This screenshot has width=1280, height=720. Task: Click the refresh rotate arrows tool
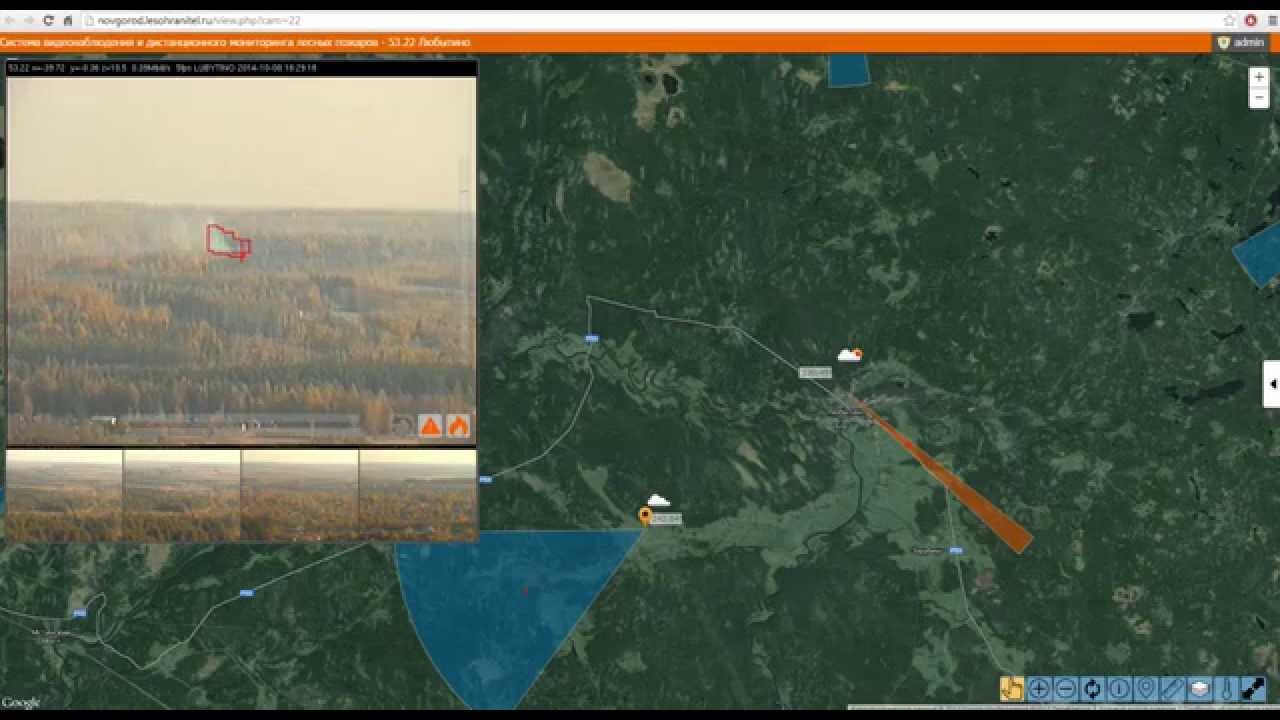[x=1092, y=689]
